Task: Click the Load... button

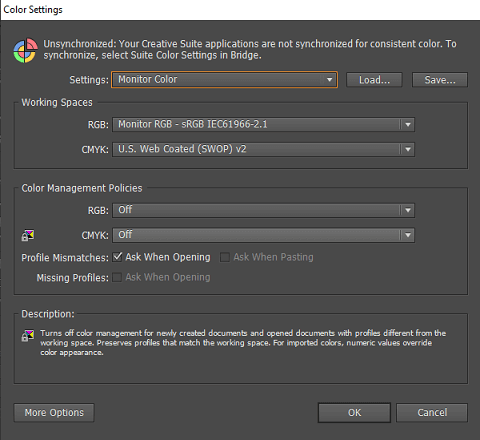Action: pyautogui.click(x=374, y=80)
